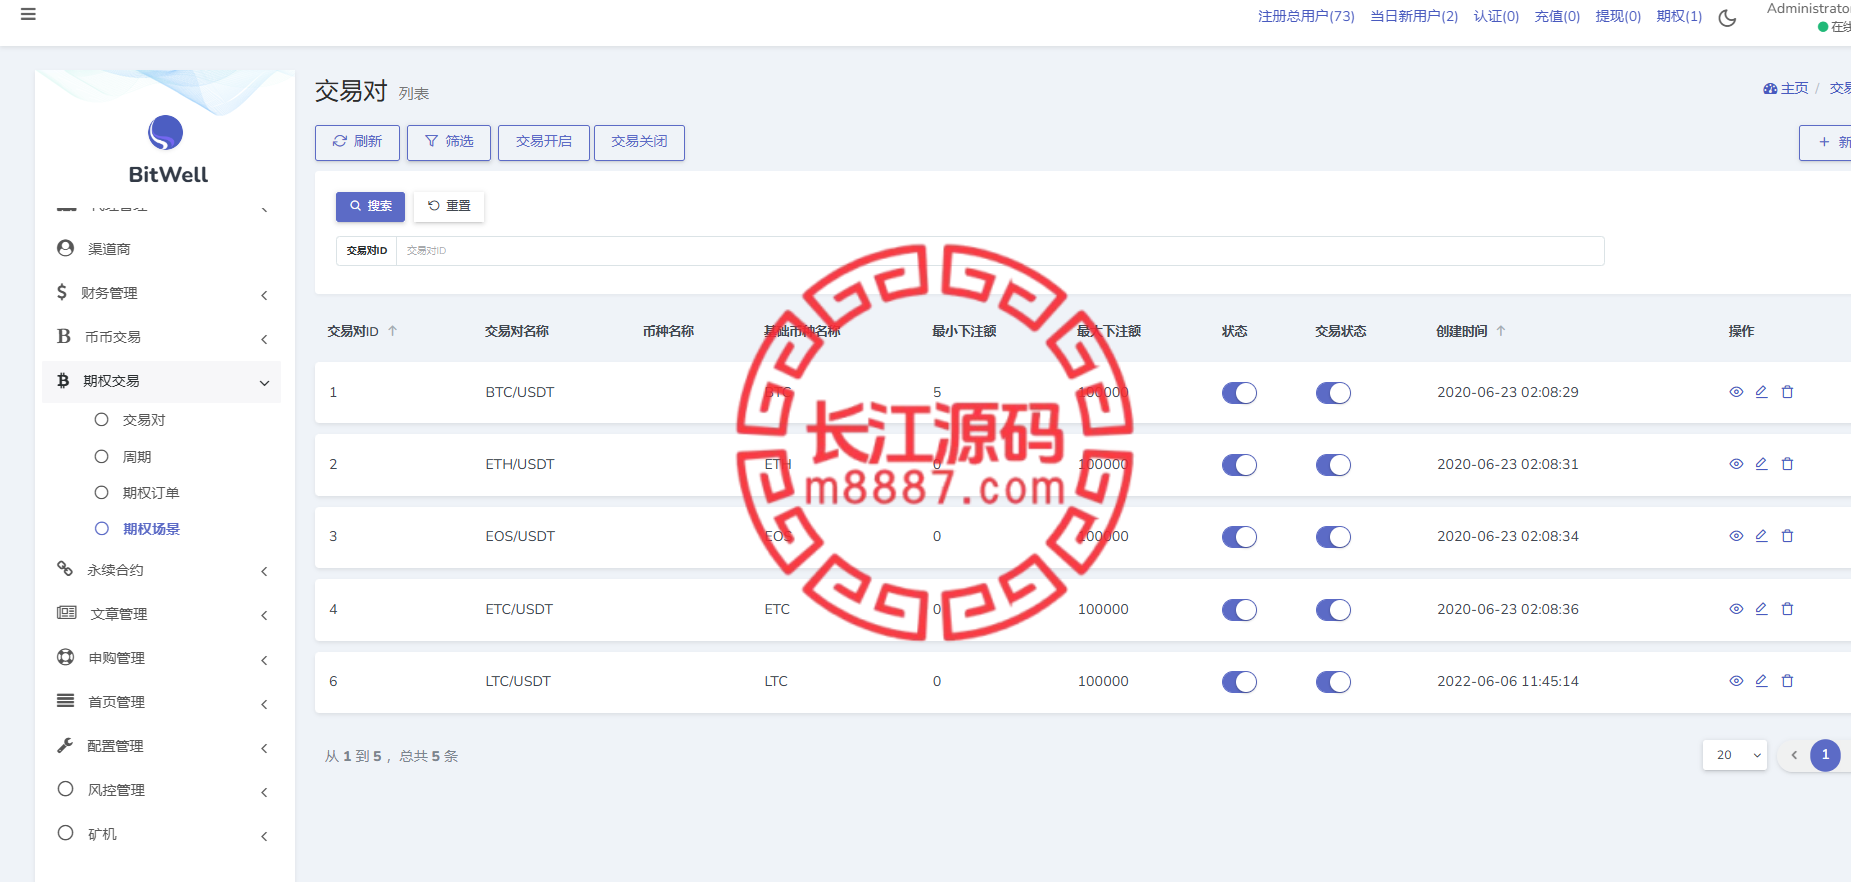This screenshot has width=1851, height=882.
Task: Open 注册总用户(73) header link
Action: point(1306,16)
